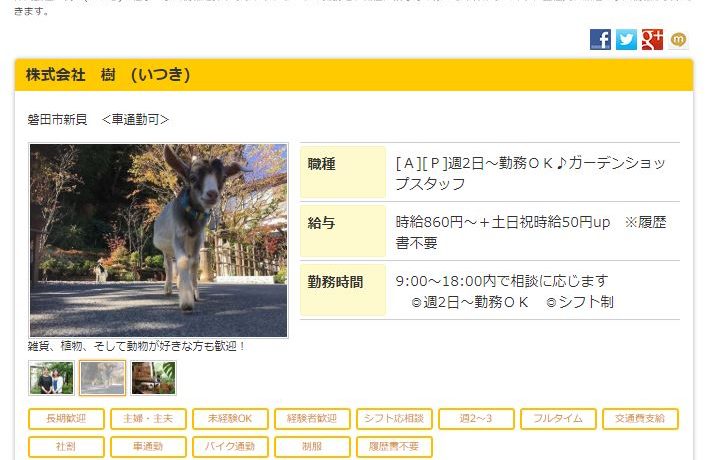This screenshot has width=711, height=460.
Task: Open the 株式会社 樹 (いつき) company heading
Action: tap(108, 75)
